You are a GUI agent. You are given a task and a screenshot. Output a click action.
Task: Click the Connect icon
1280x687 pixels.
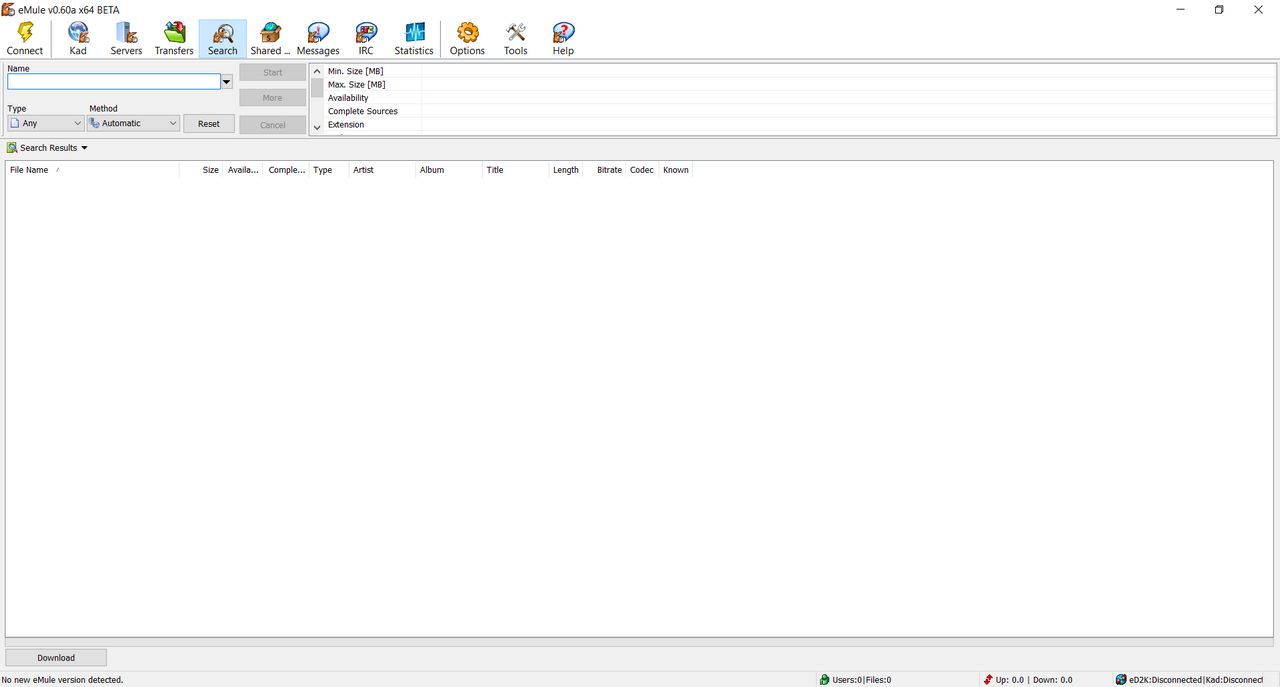tap(25, 37)
